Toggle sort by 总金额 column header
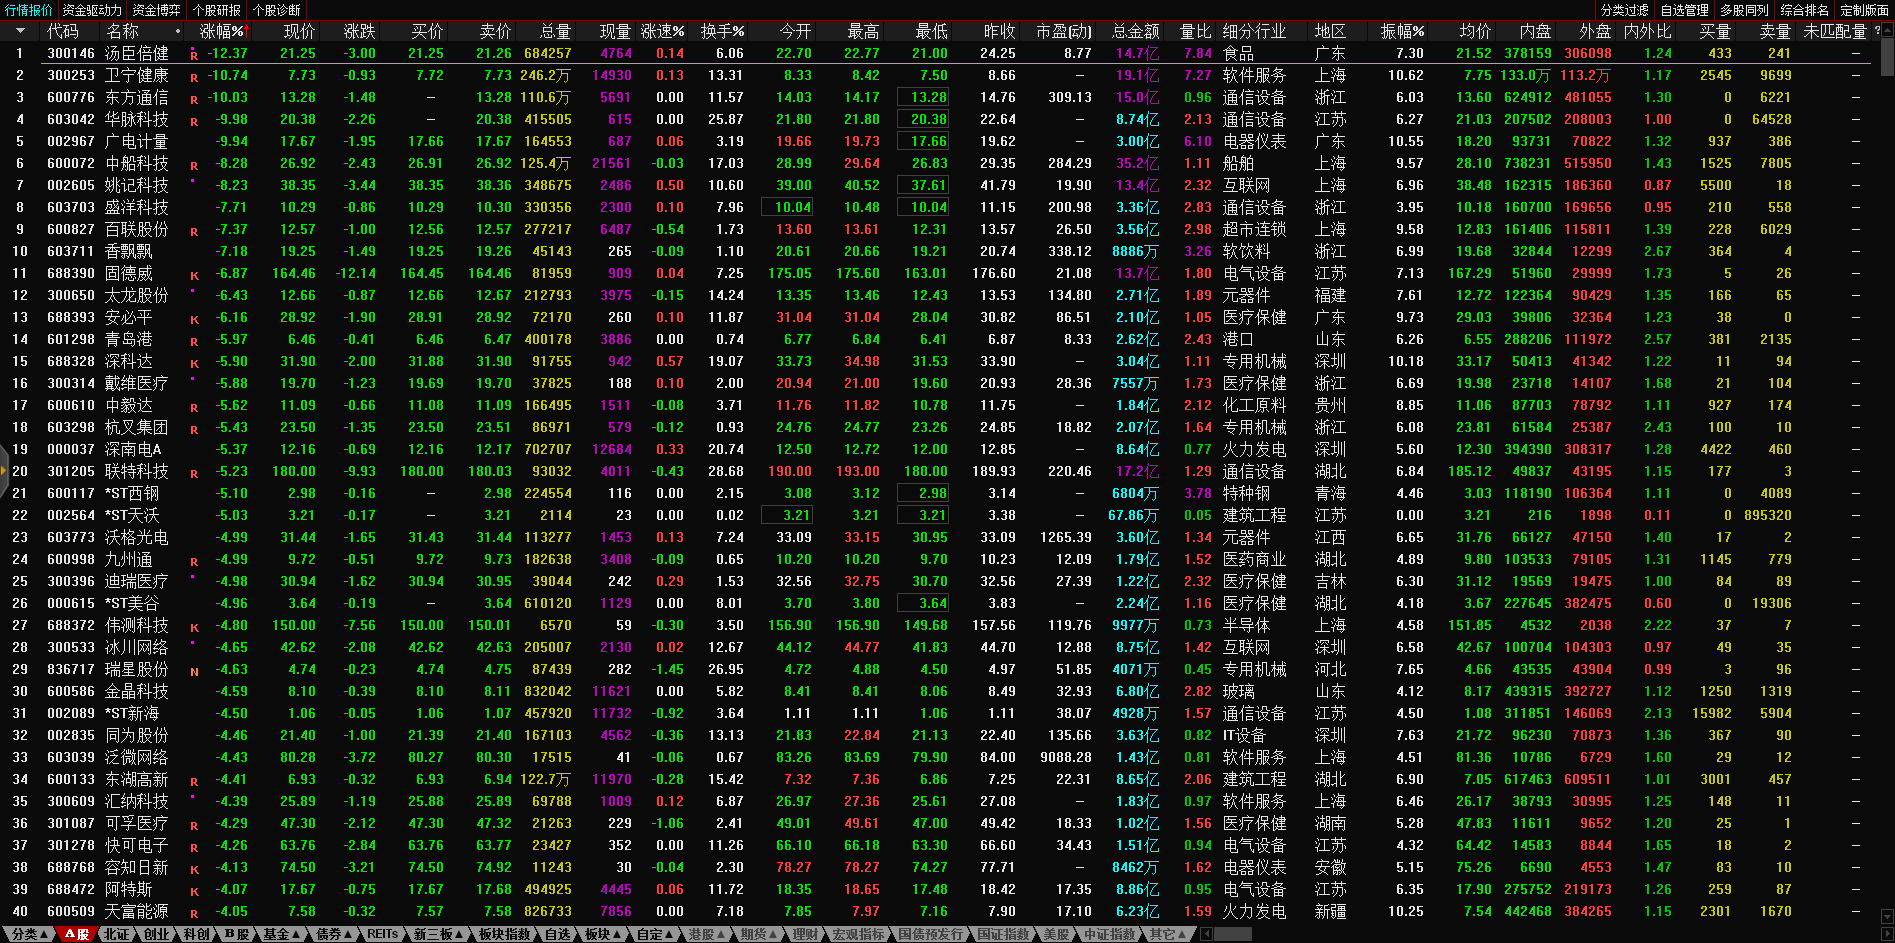Screen dimensions: 1895x943 [x=1135, y=32]
